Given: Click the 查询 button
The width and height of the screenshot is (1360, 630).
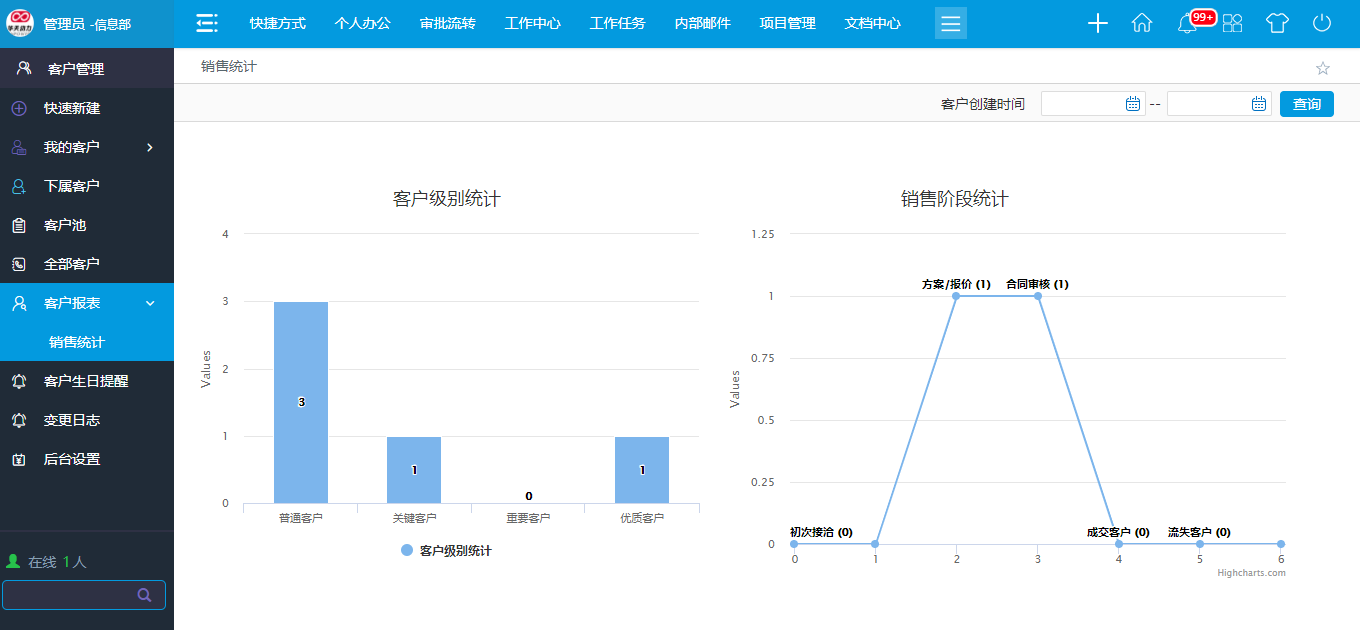Looking at the screenshot, I should click(x=1306, y=104).
